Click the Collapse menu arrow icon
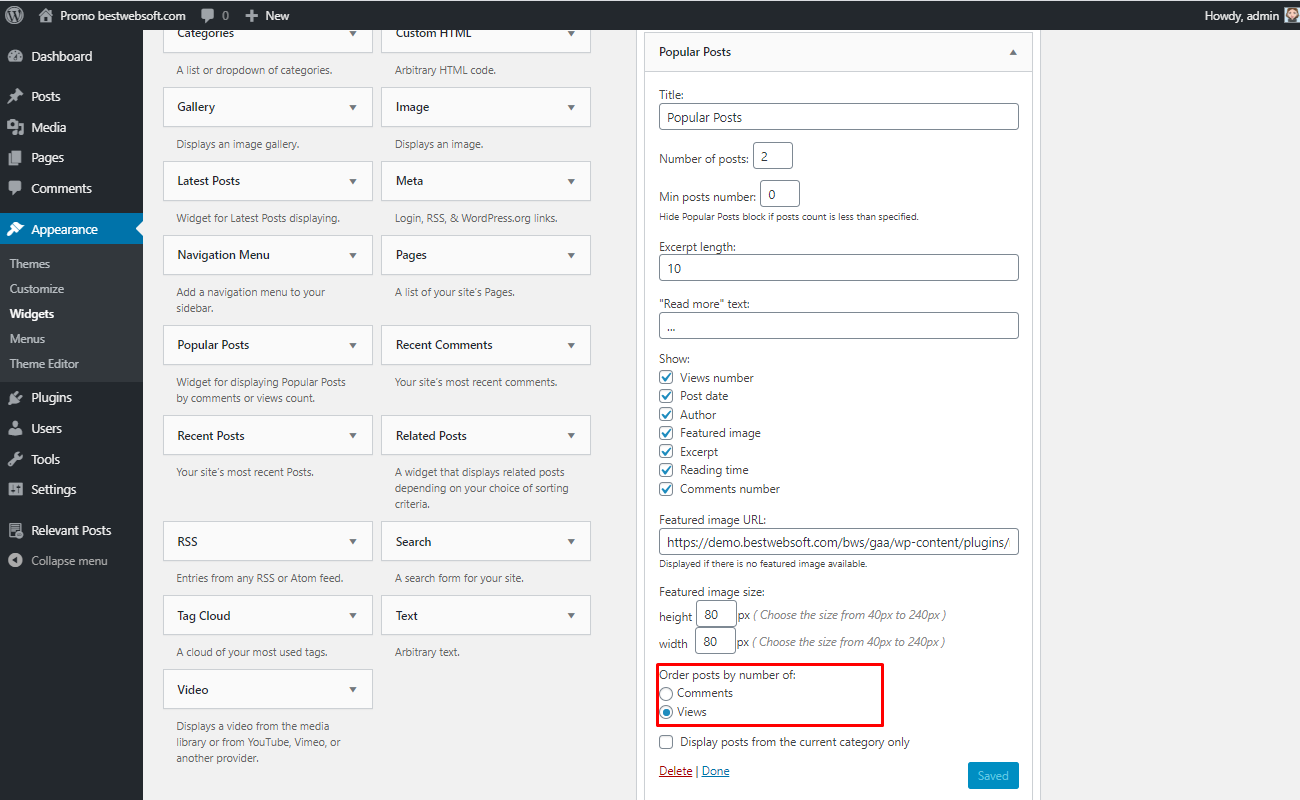Screen dimensions: 1300x800 point(15,561)
